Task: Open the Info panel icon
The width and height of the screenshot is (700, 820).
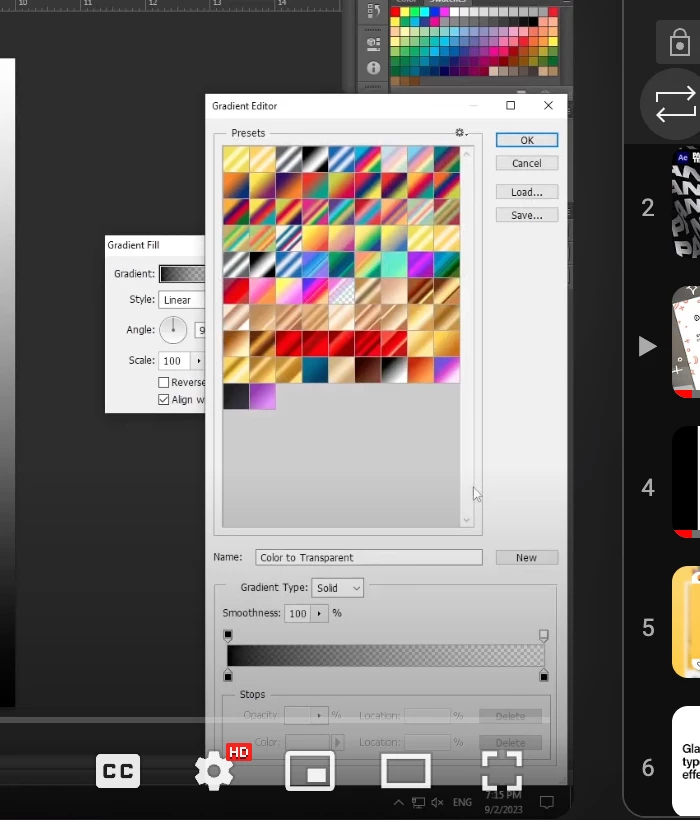Action: coord(373,67)
